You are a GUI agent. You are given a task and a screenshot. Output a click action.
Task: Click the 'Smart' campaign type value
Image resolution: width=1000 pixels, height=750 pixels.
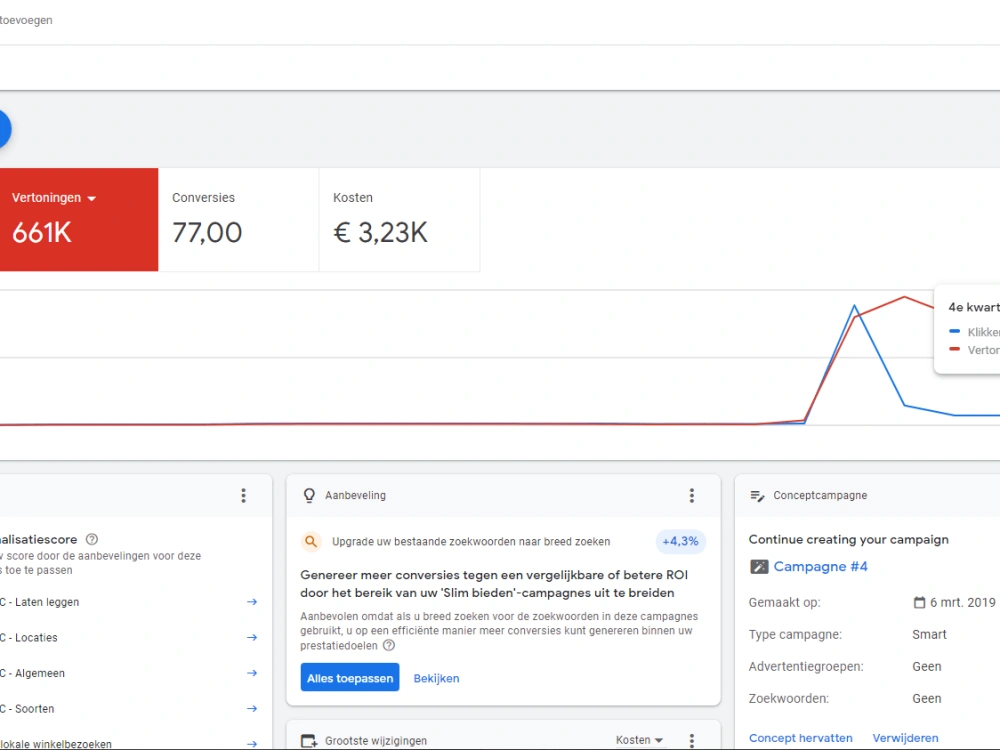click(x=929, y=635)
